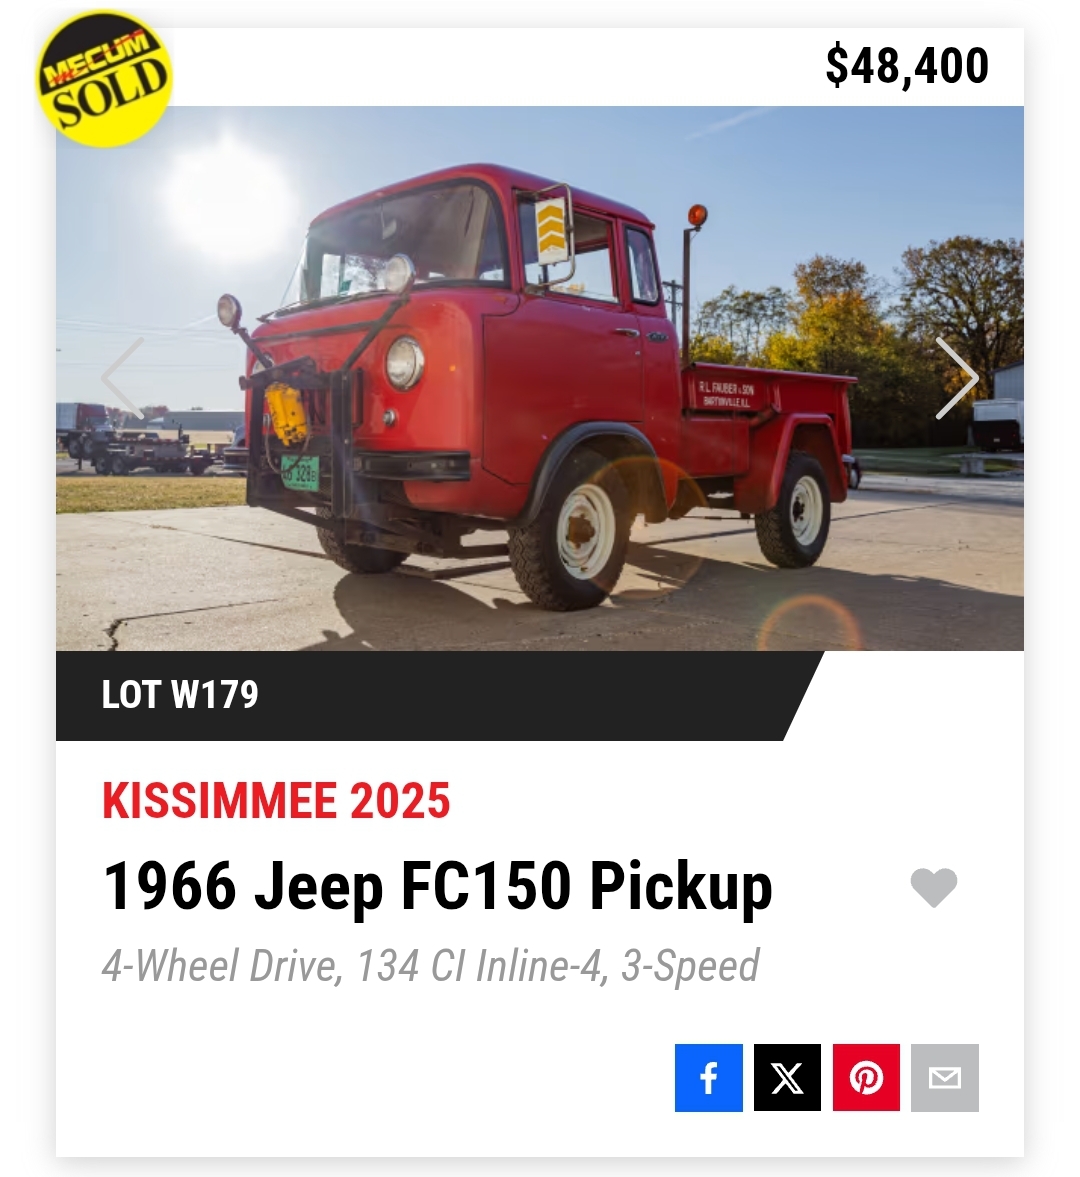Screen dimensions: 1080x1177
Task: Click the $48,400 sold price
Action: click(x=907, y=66)
